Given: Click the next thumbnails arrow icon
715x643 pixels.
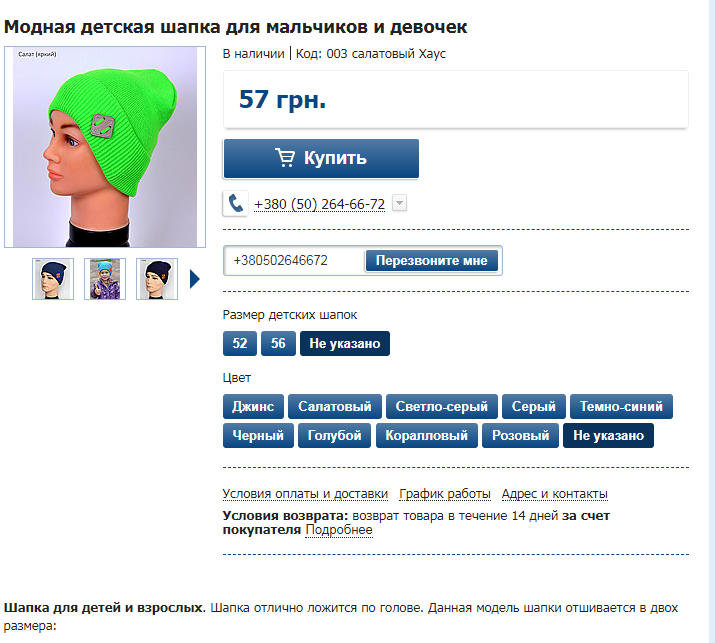Looking at the screenshot, I should [195, 279].
